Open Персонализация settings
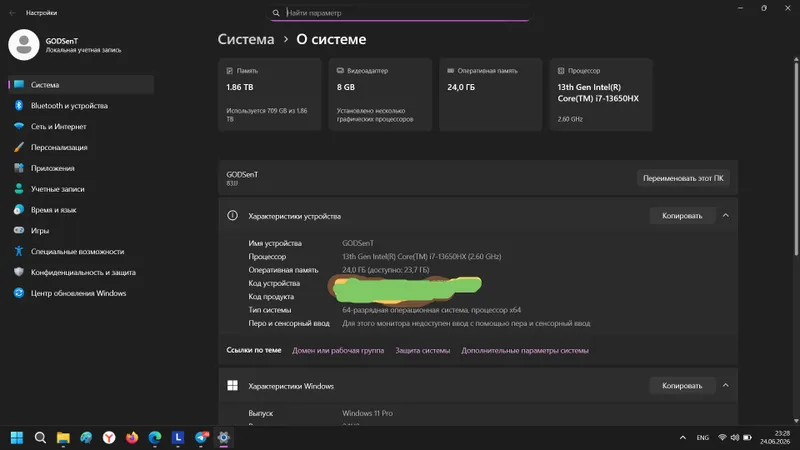 (81, 147)
